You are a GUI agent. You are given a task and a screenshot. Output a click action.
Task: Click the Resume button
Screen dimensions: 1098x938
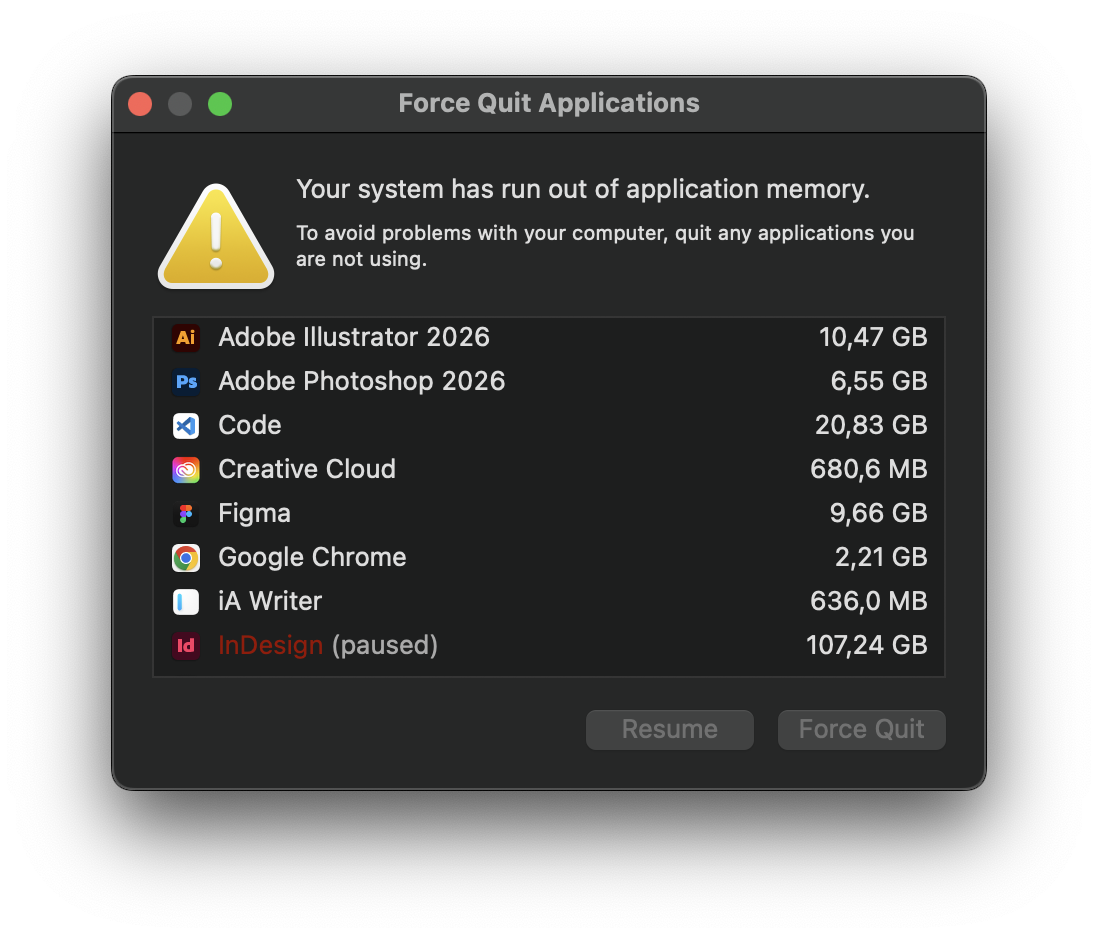[x=669, y=730]
